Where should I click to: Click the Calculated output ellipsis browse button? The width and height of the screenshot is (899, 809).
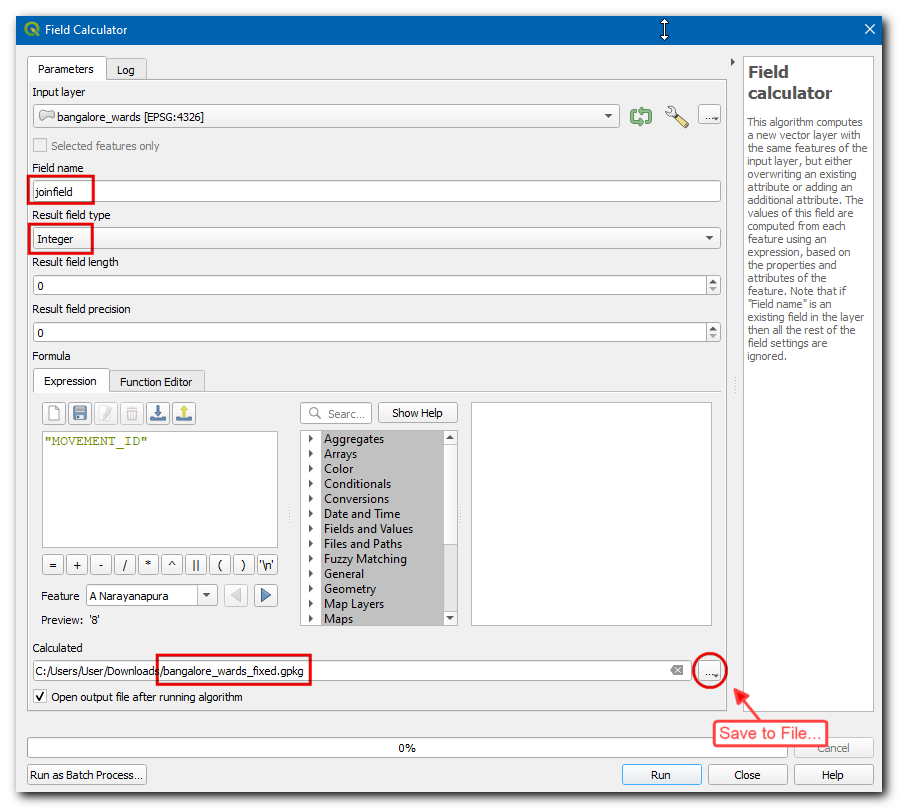coord(710,671)
